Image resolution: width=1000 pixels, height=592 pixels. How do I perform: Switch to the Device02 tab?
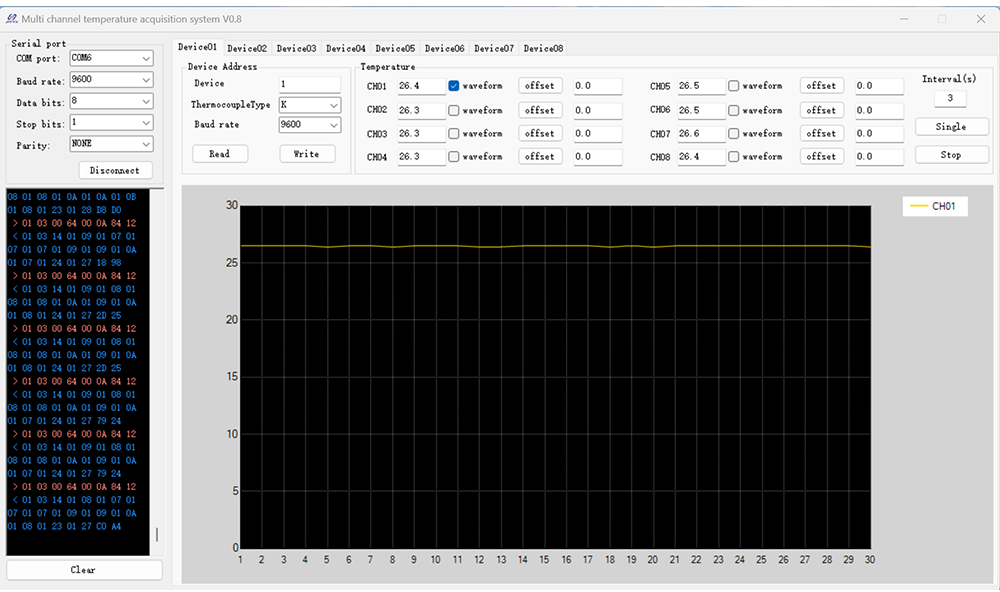click(x=247, y=48)
